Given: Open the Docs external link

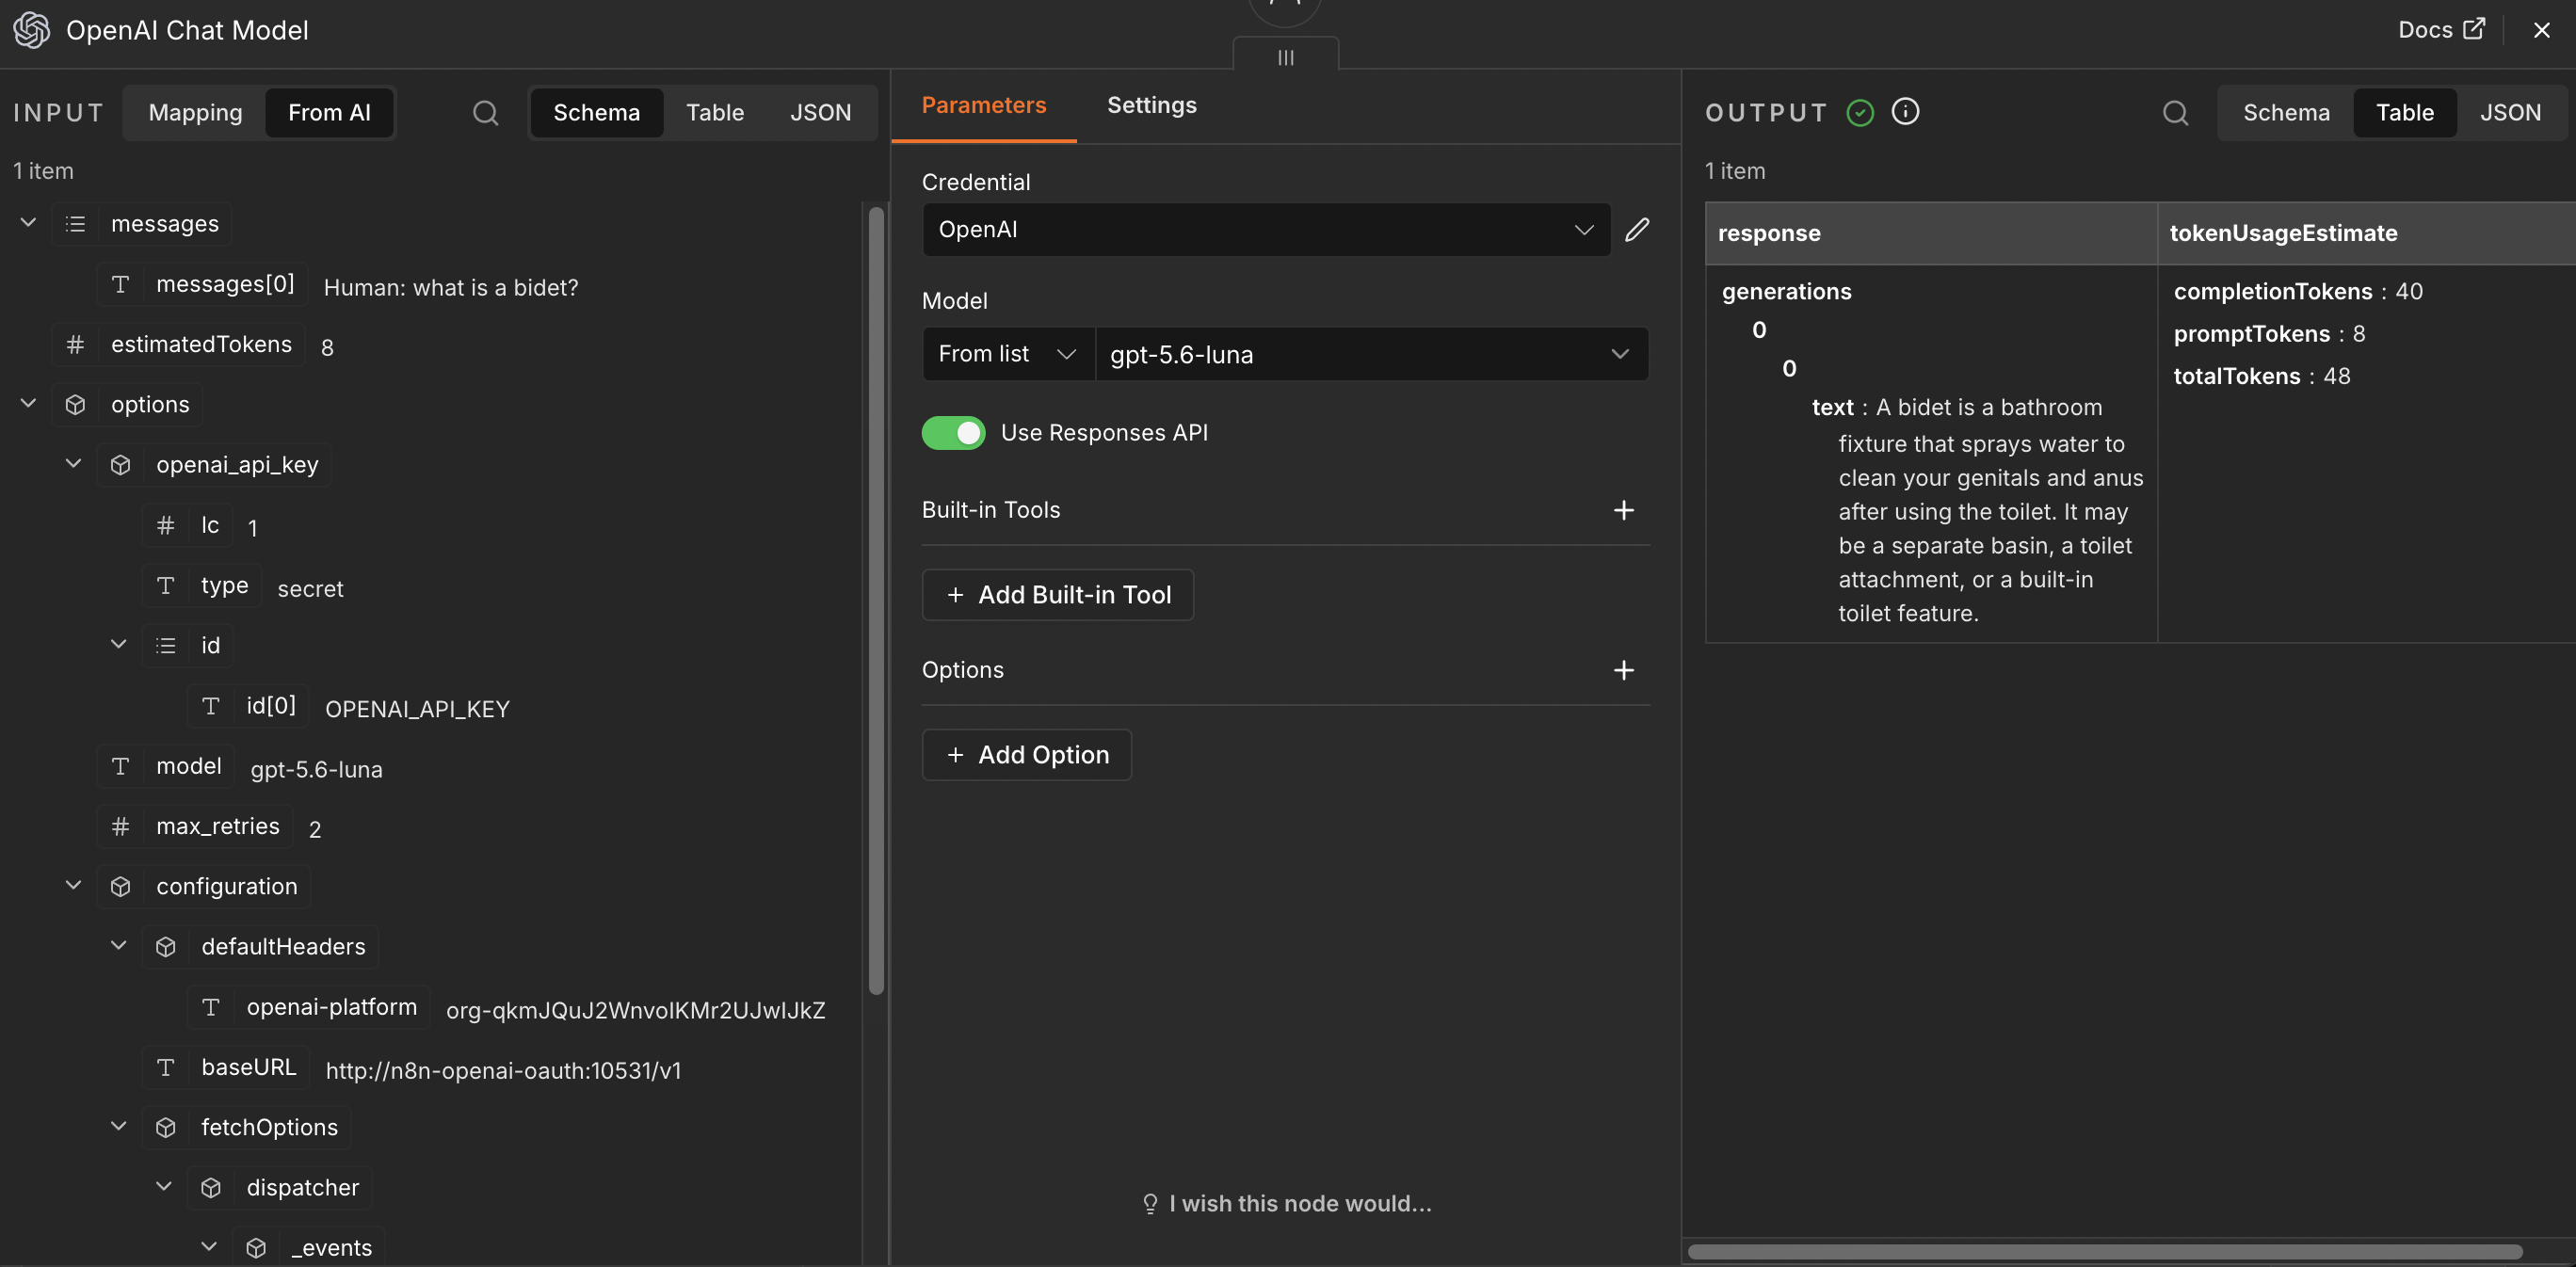Looking at the screenshot, I should click(x=2441, y=29).
